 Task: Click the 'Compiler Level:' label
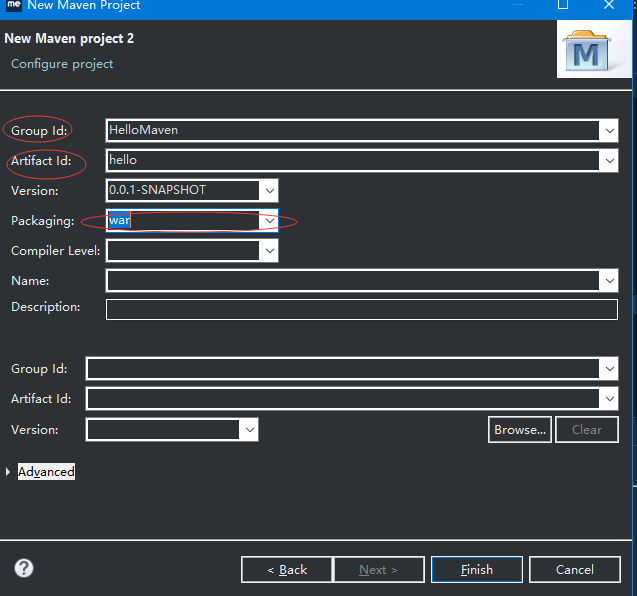tap(56, 251)
